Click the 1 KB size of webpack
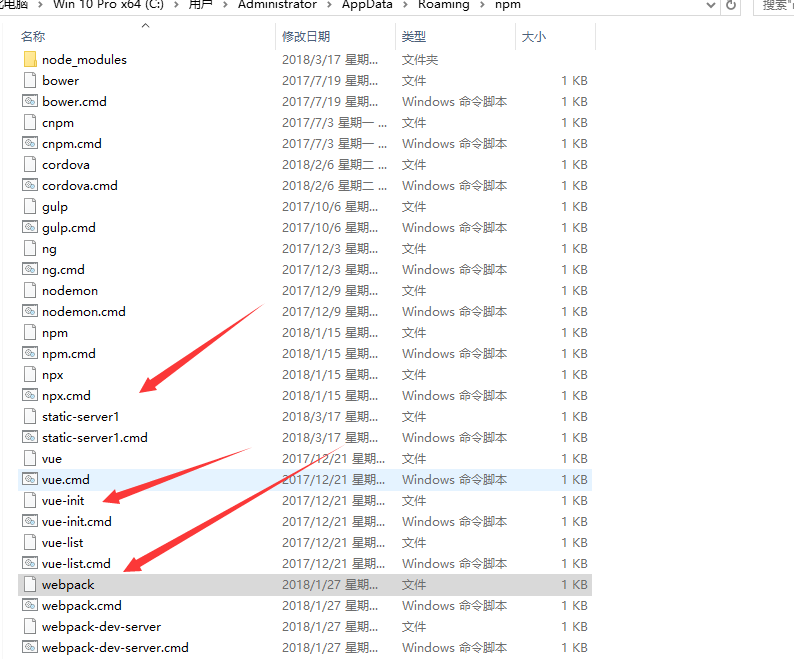 (574, 585)
